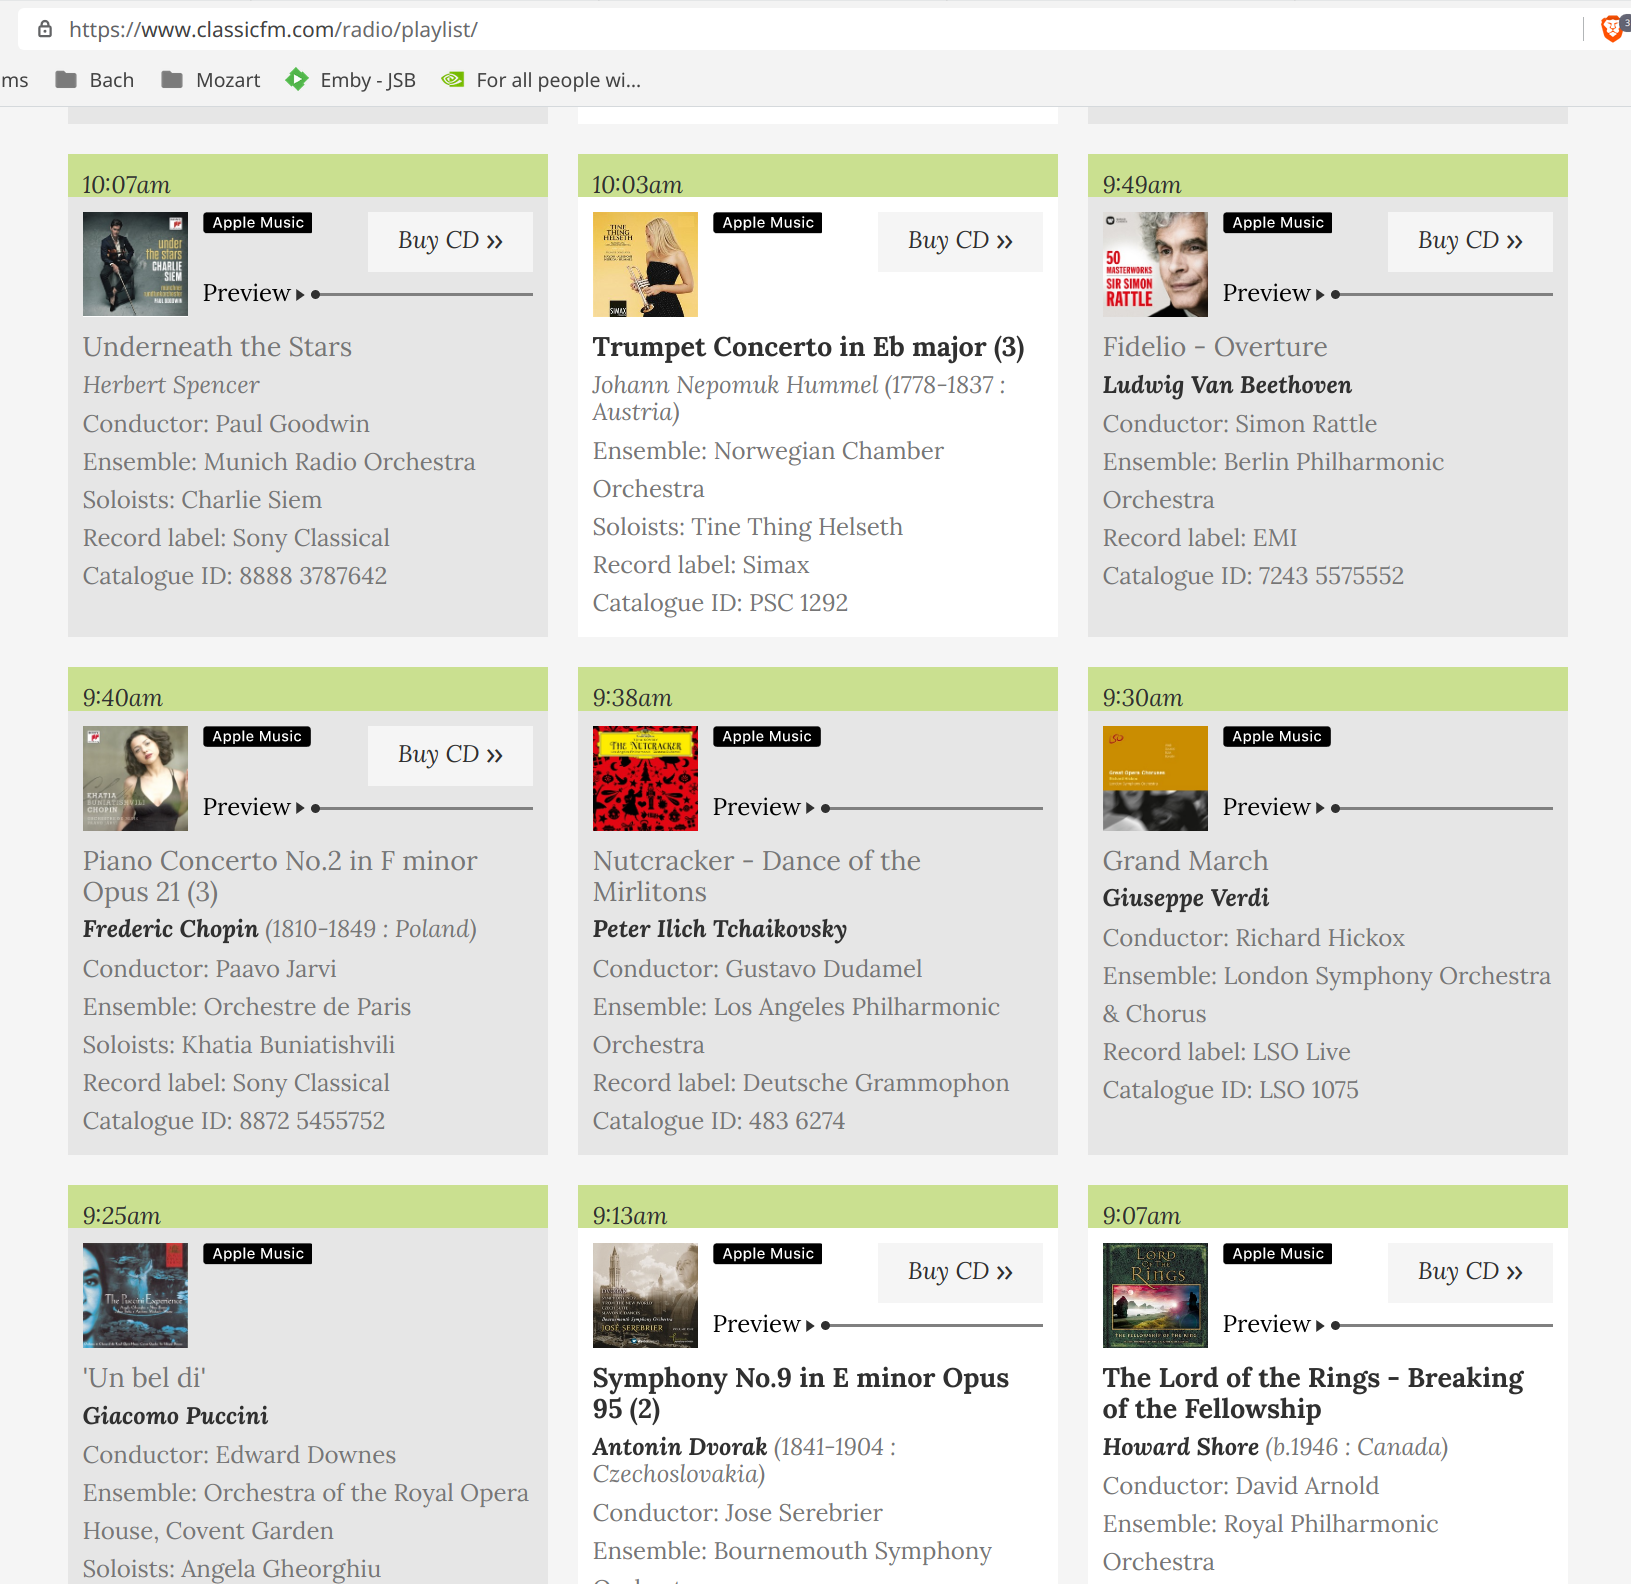Click the red Nutcracker album cover
This screenshot has height=1584, width=1631.
coord(645,778)
